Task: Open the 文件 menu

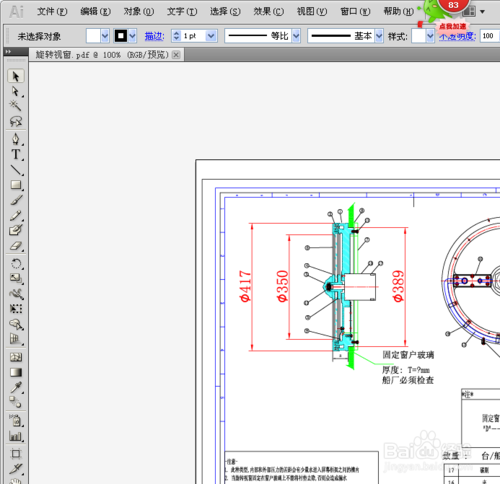Action: tap(52, 11)
